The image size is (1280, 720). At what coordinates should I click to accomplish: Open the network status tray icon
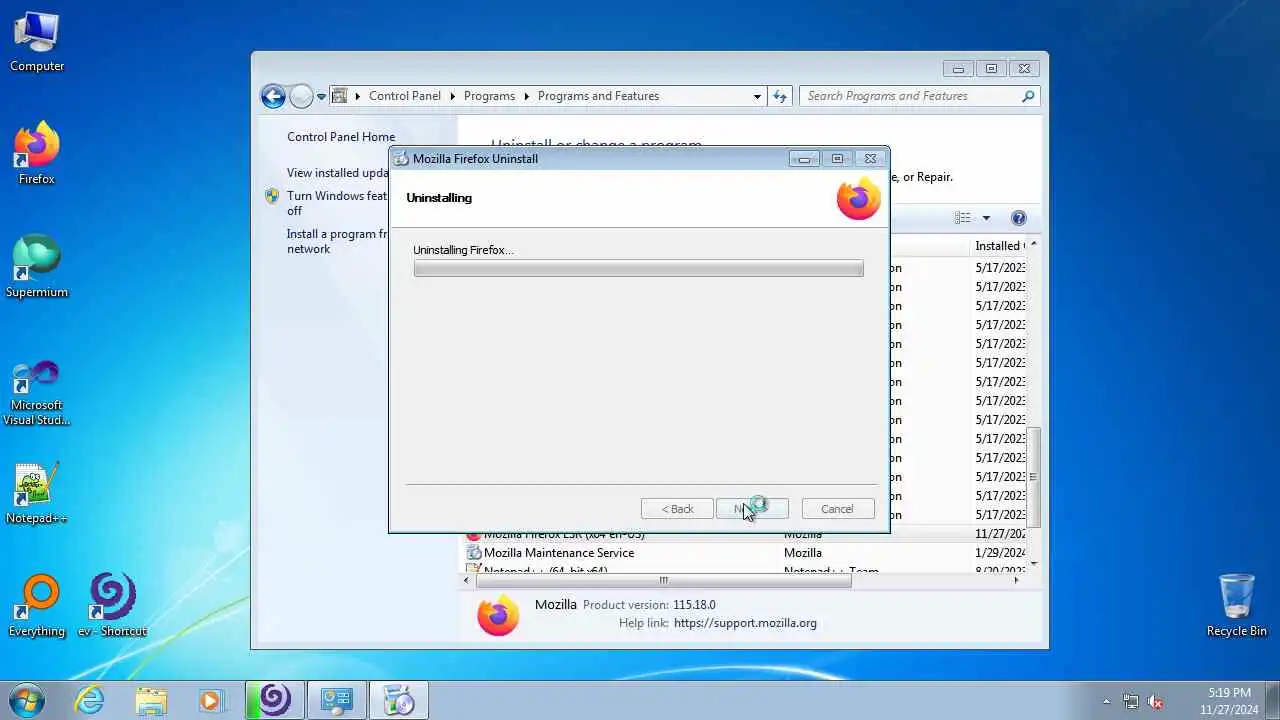(x=1131, y=701)
